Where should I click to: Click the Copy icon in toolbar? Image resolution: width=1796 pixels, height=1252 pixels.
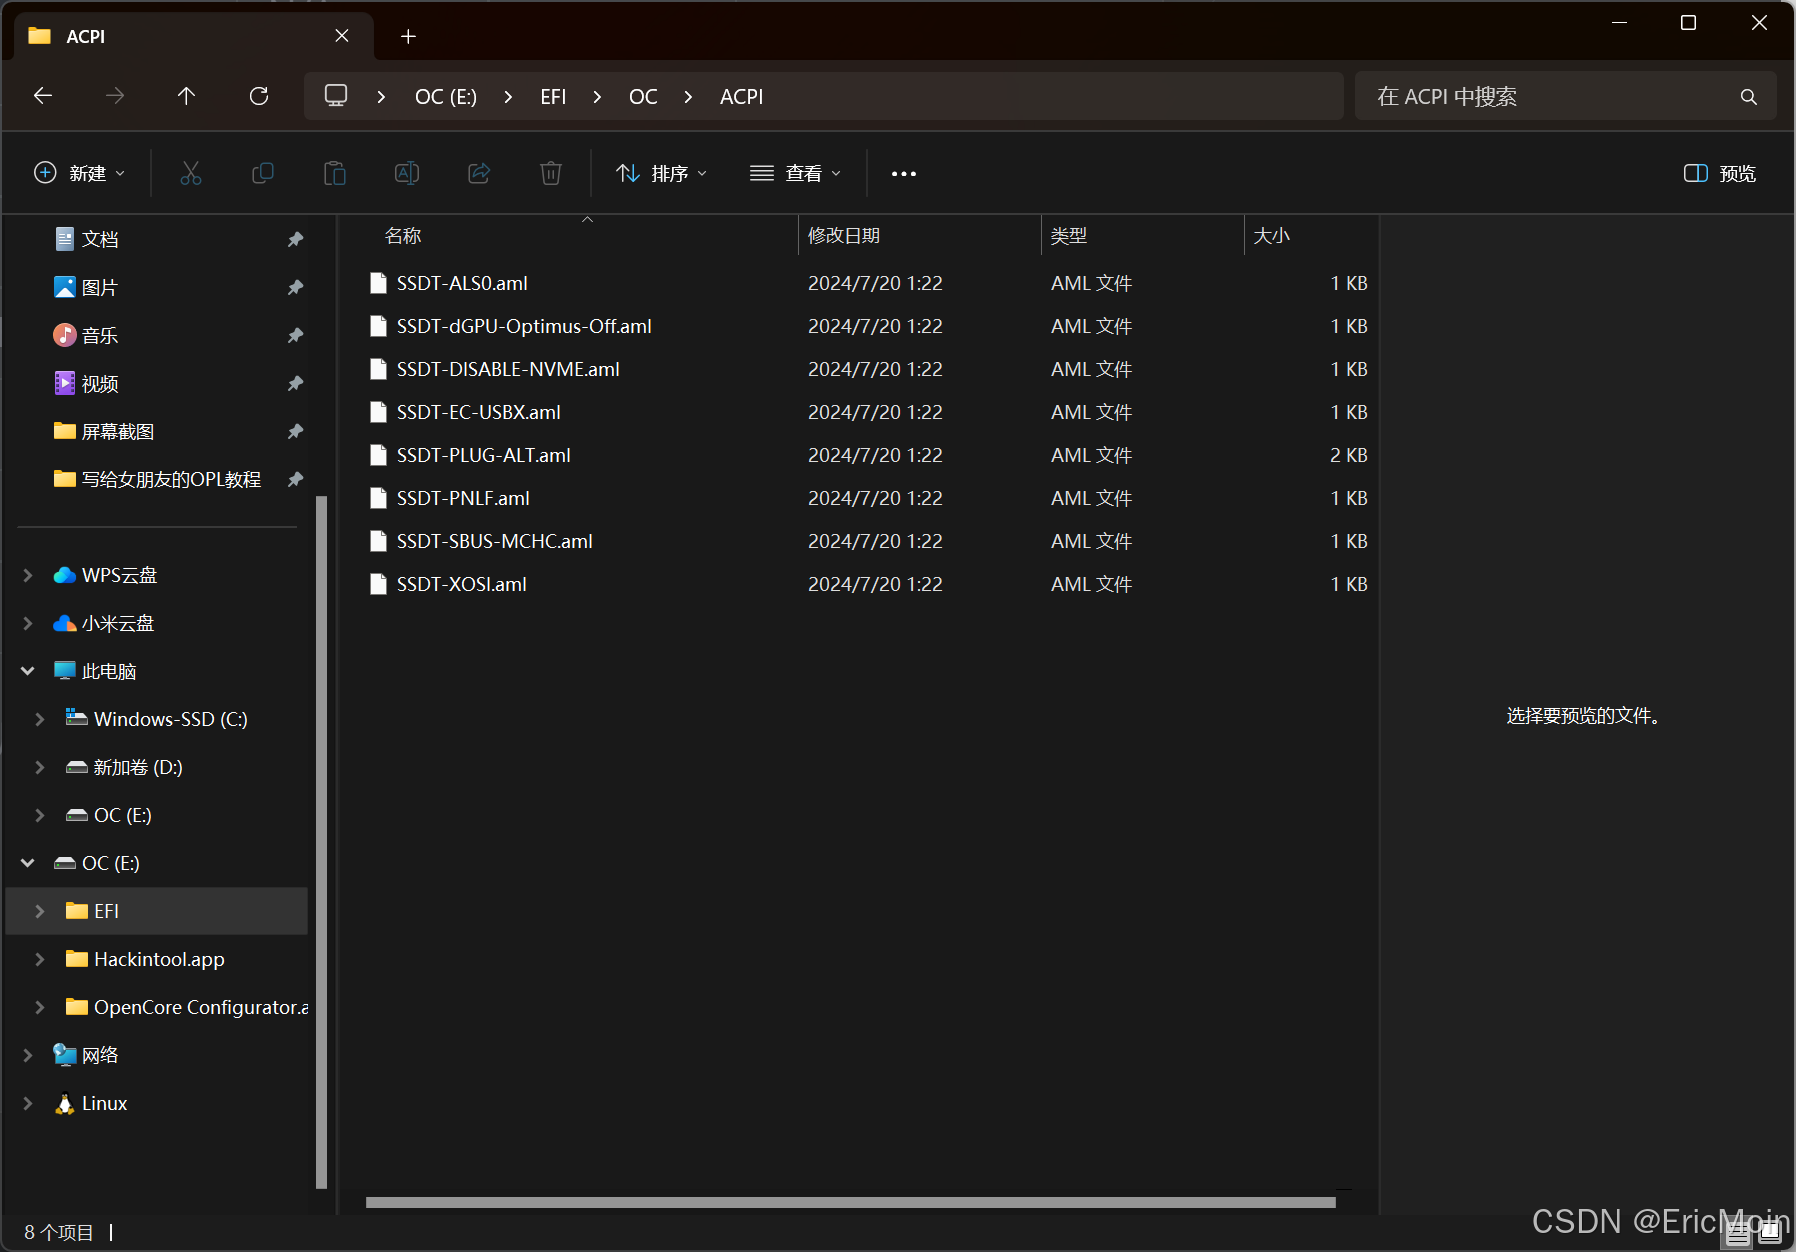(263, 173)
